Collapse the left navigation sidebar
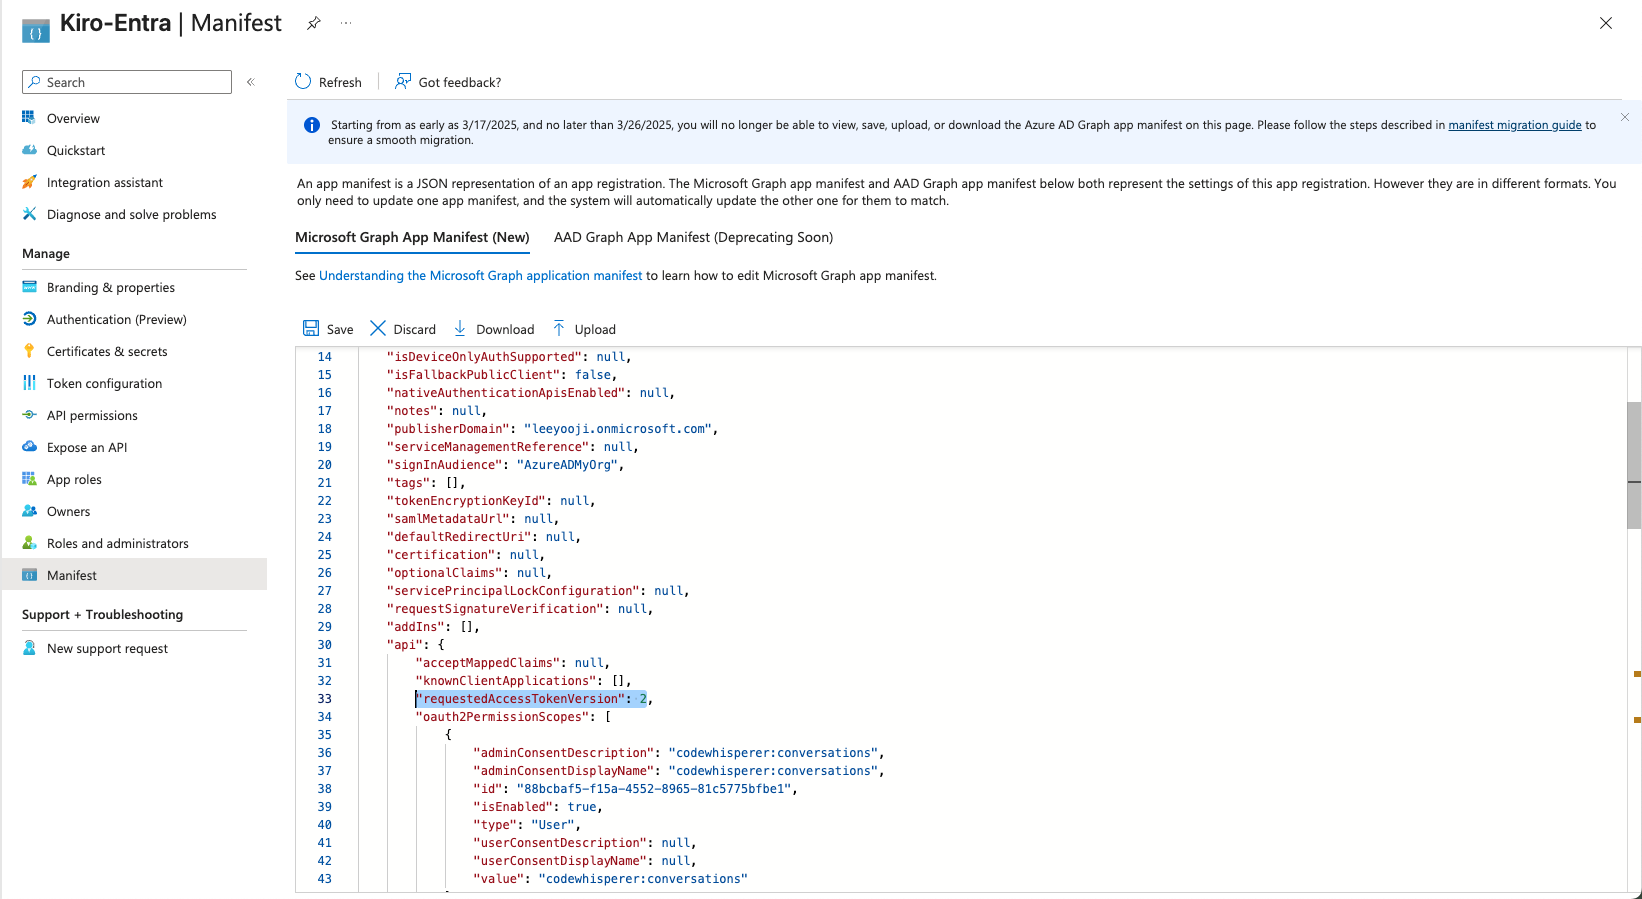This screenshot has height=899, width=1642. [x=251, y=82]
